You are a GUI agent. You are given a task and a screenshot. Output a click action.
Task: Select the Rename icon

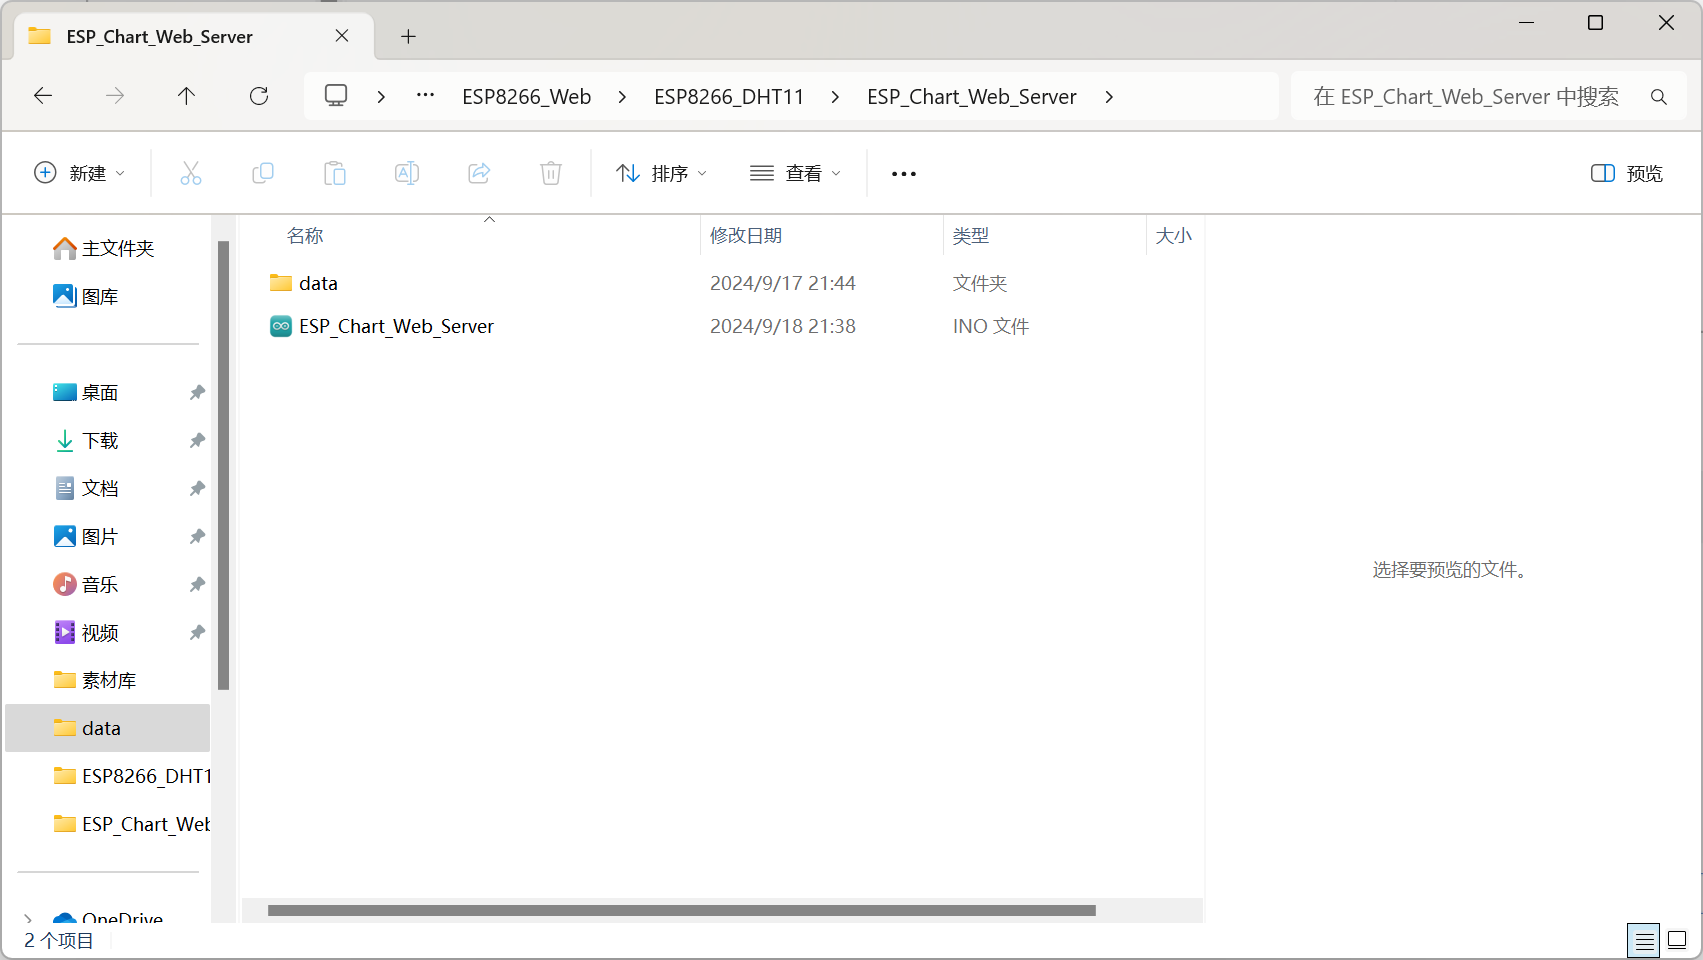click(407, 172)
